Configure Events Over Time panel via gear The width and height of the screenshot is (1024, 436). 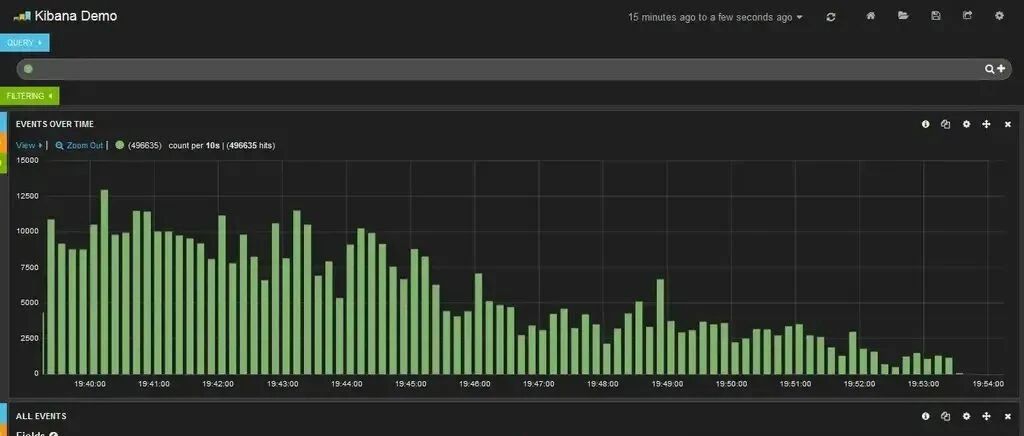tap(967, 124)
